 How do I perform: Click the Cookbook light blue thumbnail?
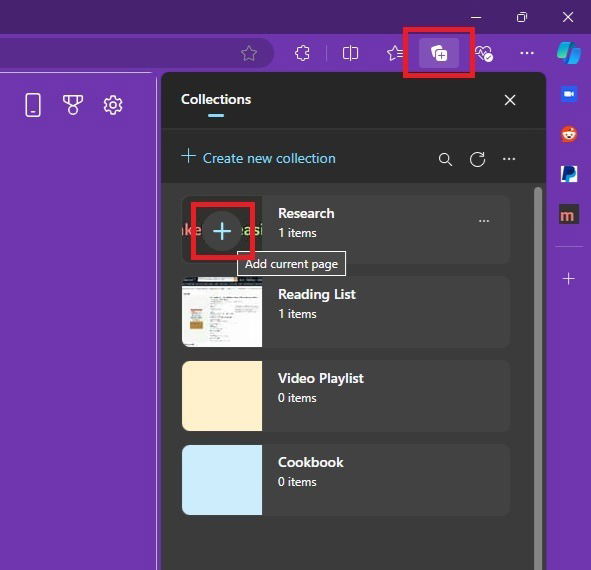coord(222,480)
